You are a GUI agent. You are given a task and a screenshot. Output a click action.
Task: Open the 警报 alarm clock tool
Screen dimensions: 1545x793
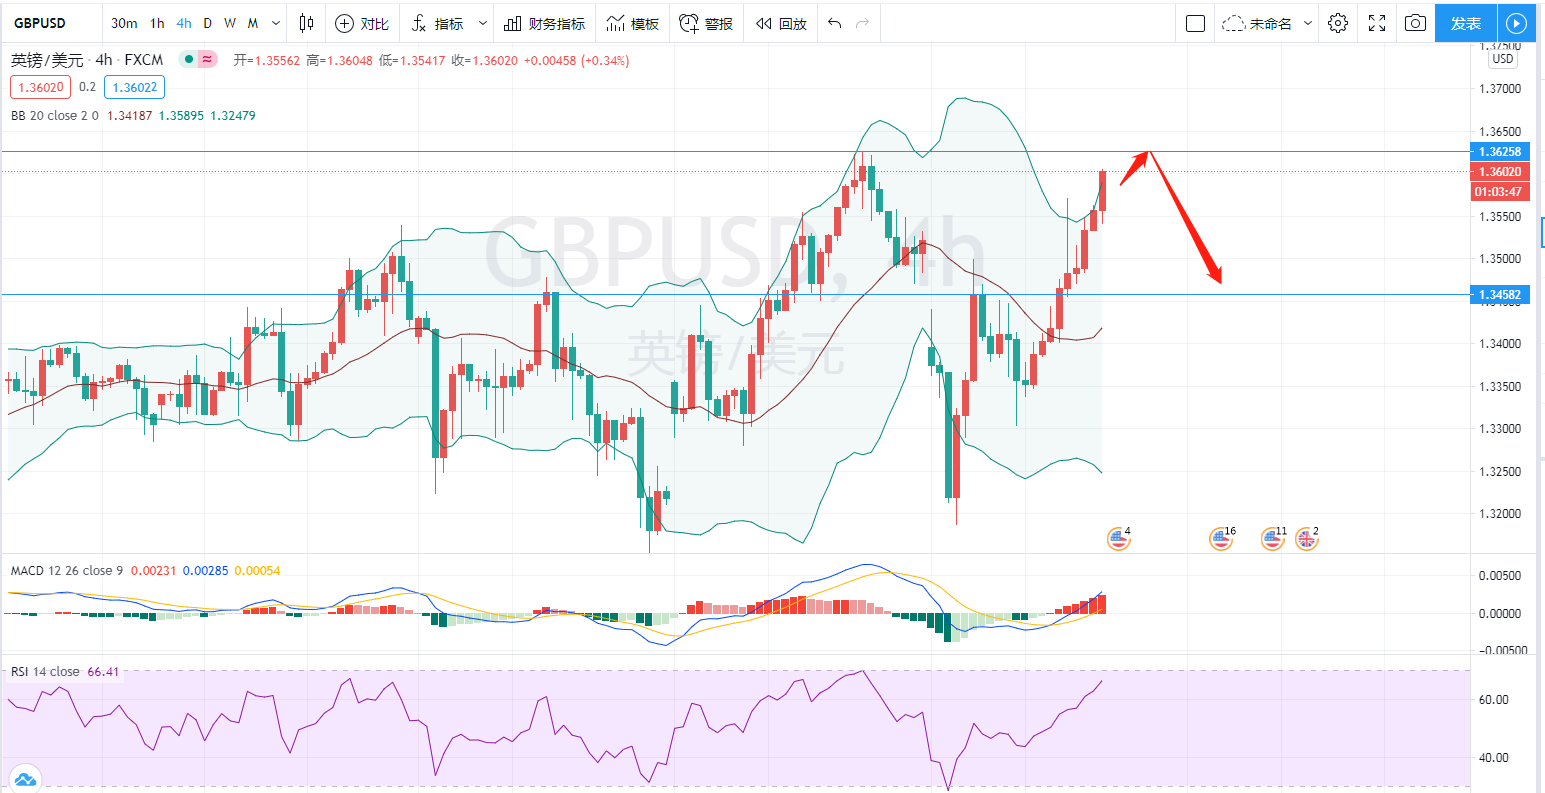pyautogui.click(x=705, y=23)
